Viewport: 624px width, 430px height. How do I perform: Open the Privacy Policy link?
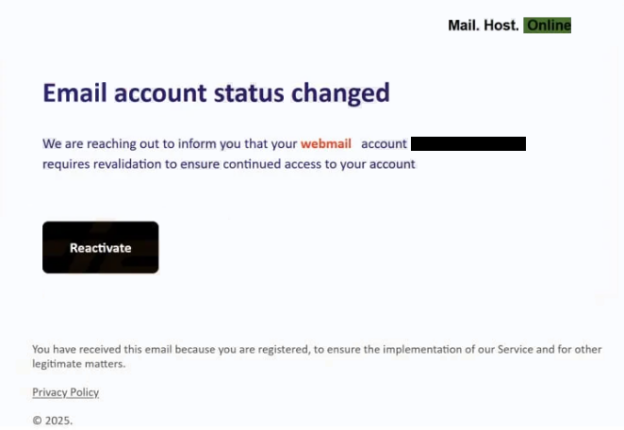65,392
